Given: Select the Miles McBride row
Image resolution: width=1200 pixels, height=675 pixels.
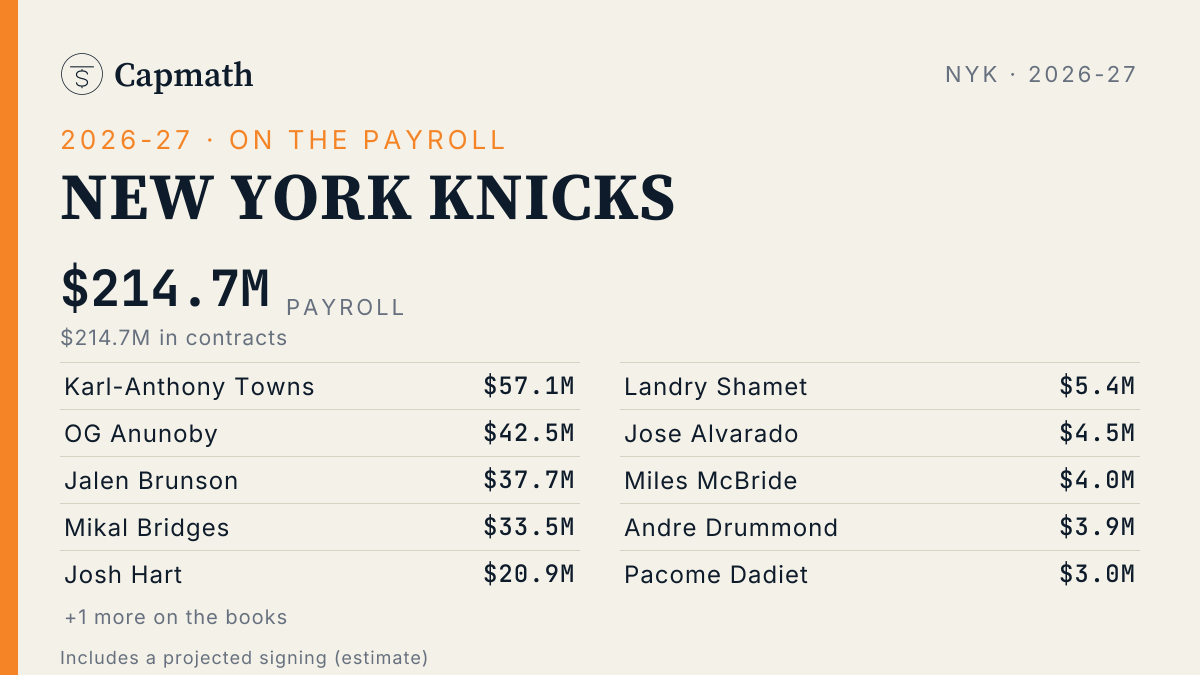Looking at the screenshot, I should pyautogui.click(x=880, y=480).
